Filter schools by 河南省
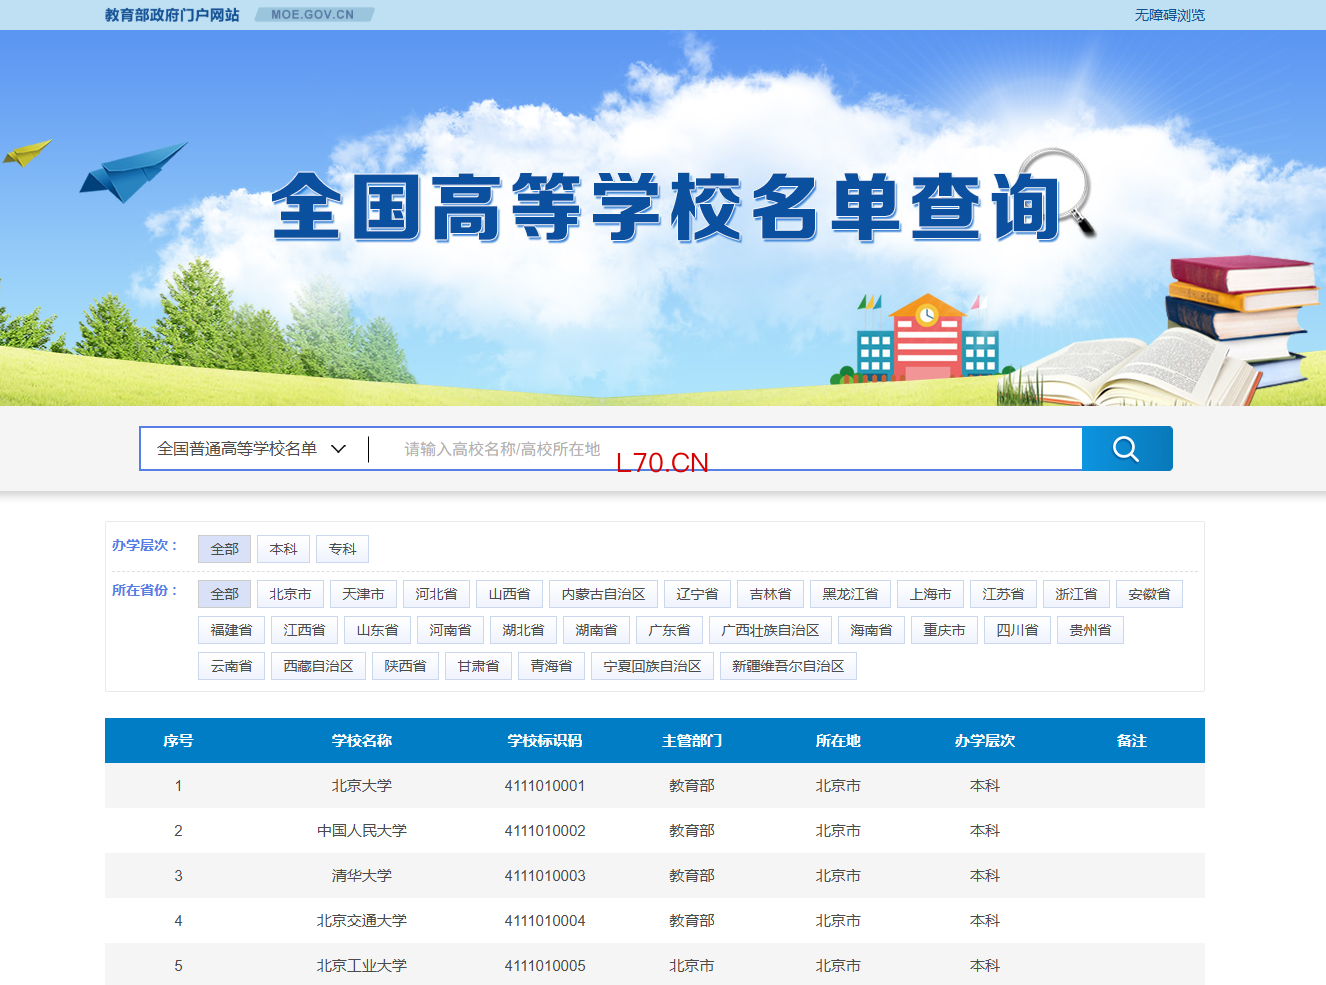 click(450, 630)
